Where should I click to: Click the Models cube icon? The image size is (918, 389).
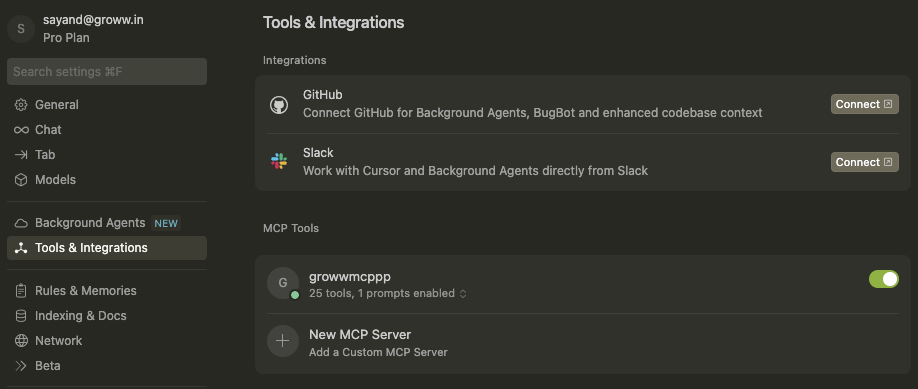tap(21, 180)
